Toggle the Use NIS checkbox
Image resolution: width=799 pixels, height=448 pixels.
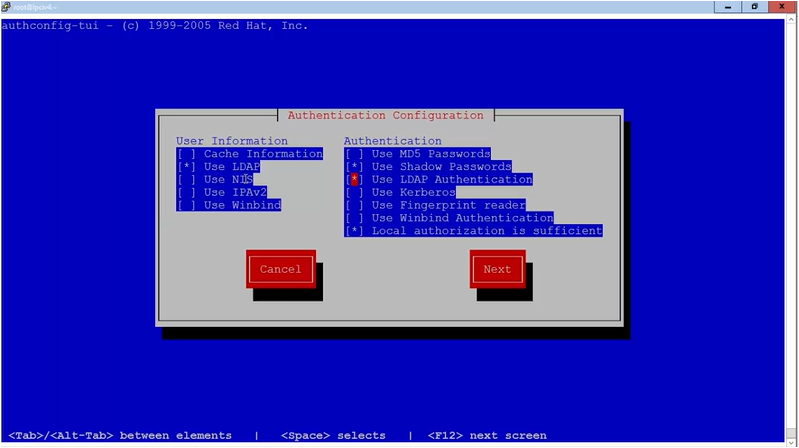click(186, 180)
